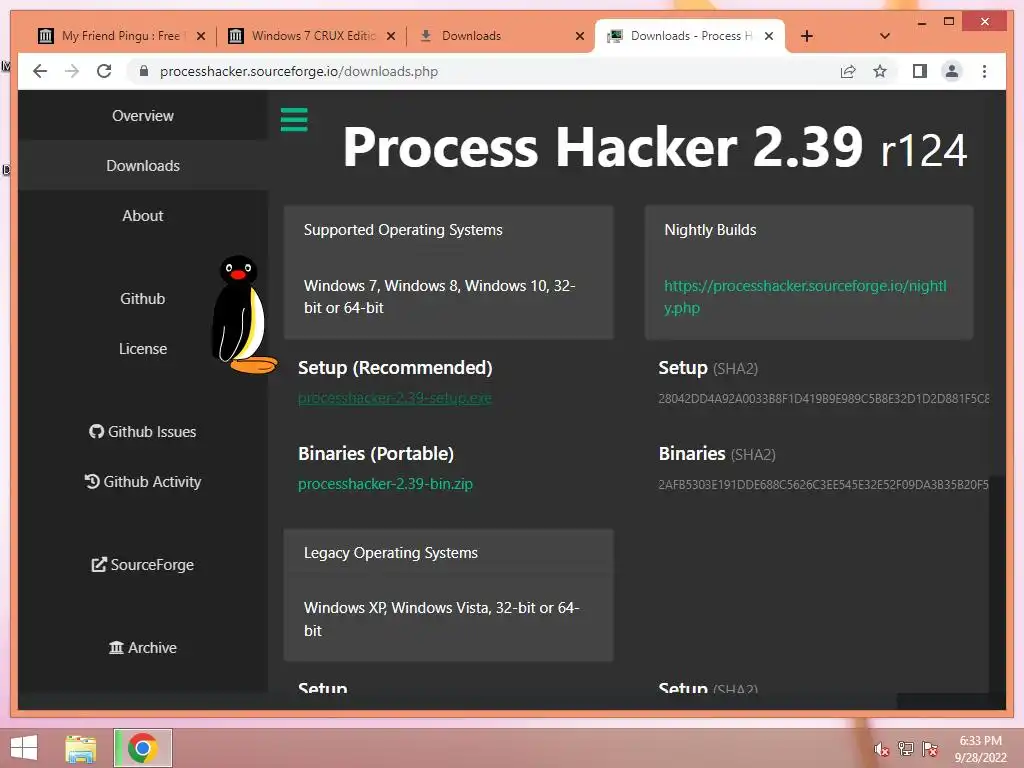Viewport: 1024px width, 768px height.
Task: Toggle the browser side panel icon
Action: point(920,71)
